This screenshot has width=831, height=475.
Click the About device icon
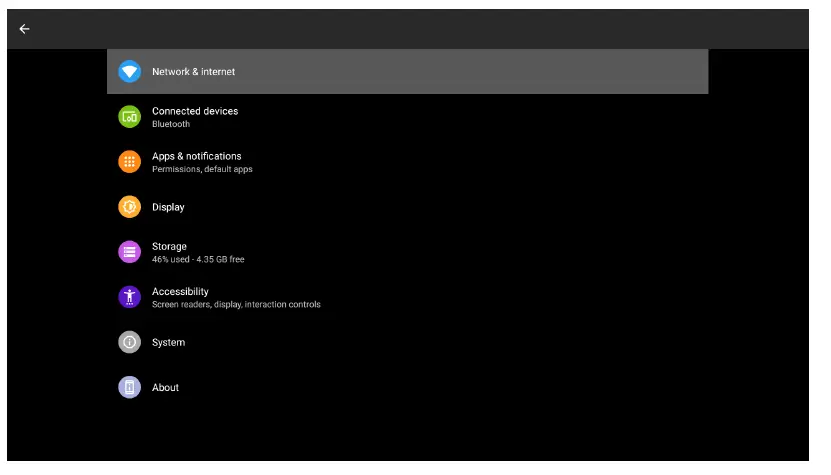(x=129, y=387)
